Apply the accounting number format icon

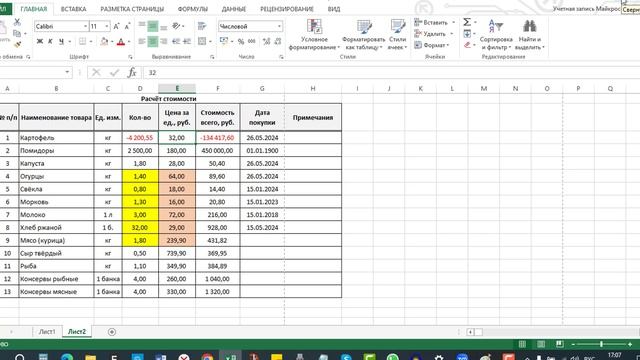click(224, 41)
